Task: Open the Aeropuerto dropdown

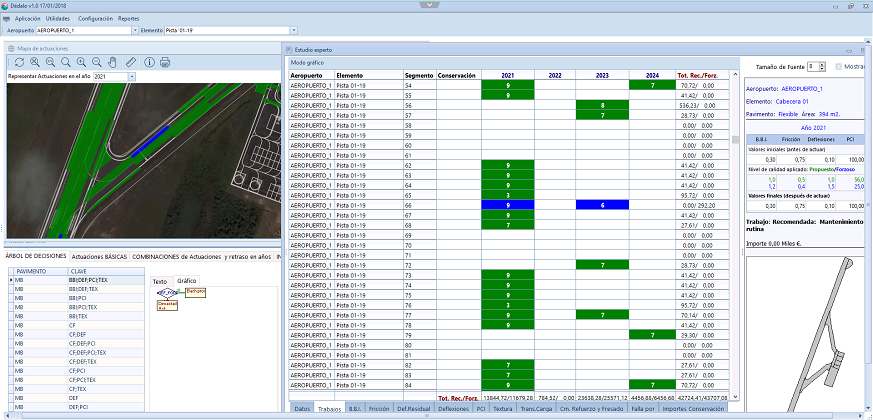Action: (x=133, y=31)
